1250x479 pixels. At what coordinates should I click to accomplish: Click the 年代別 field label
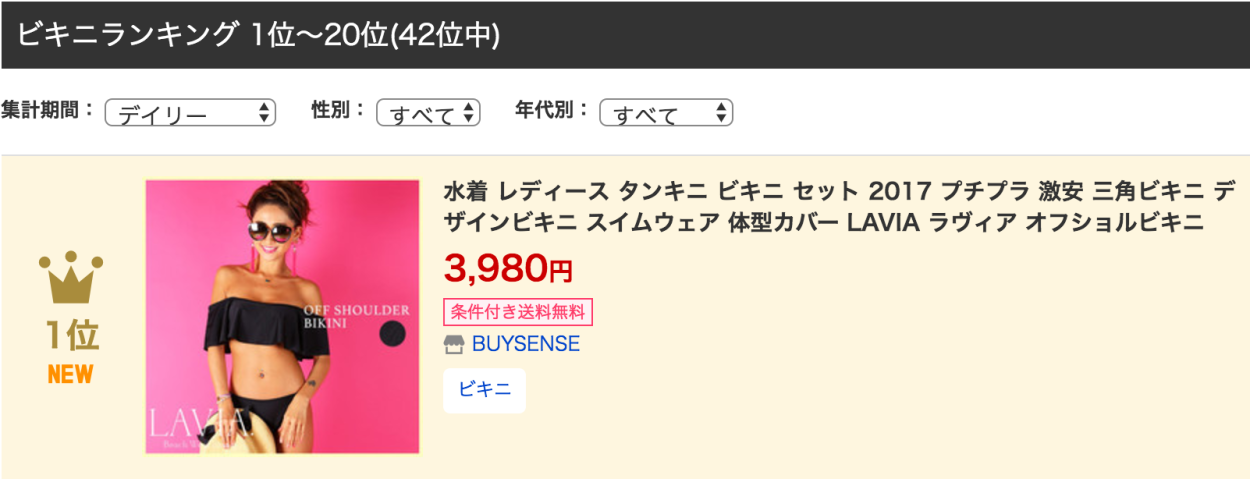pyautogui.click(x=552, y=111)
